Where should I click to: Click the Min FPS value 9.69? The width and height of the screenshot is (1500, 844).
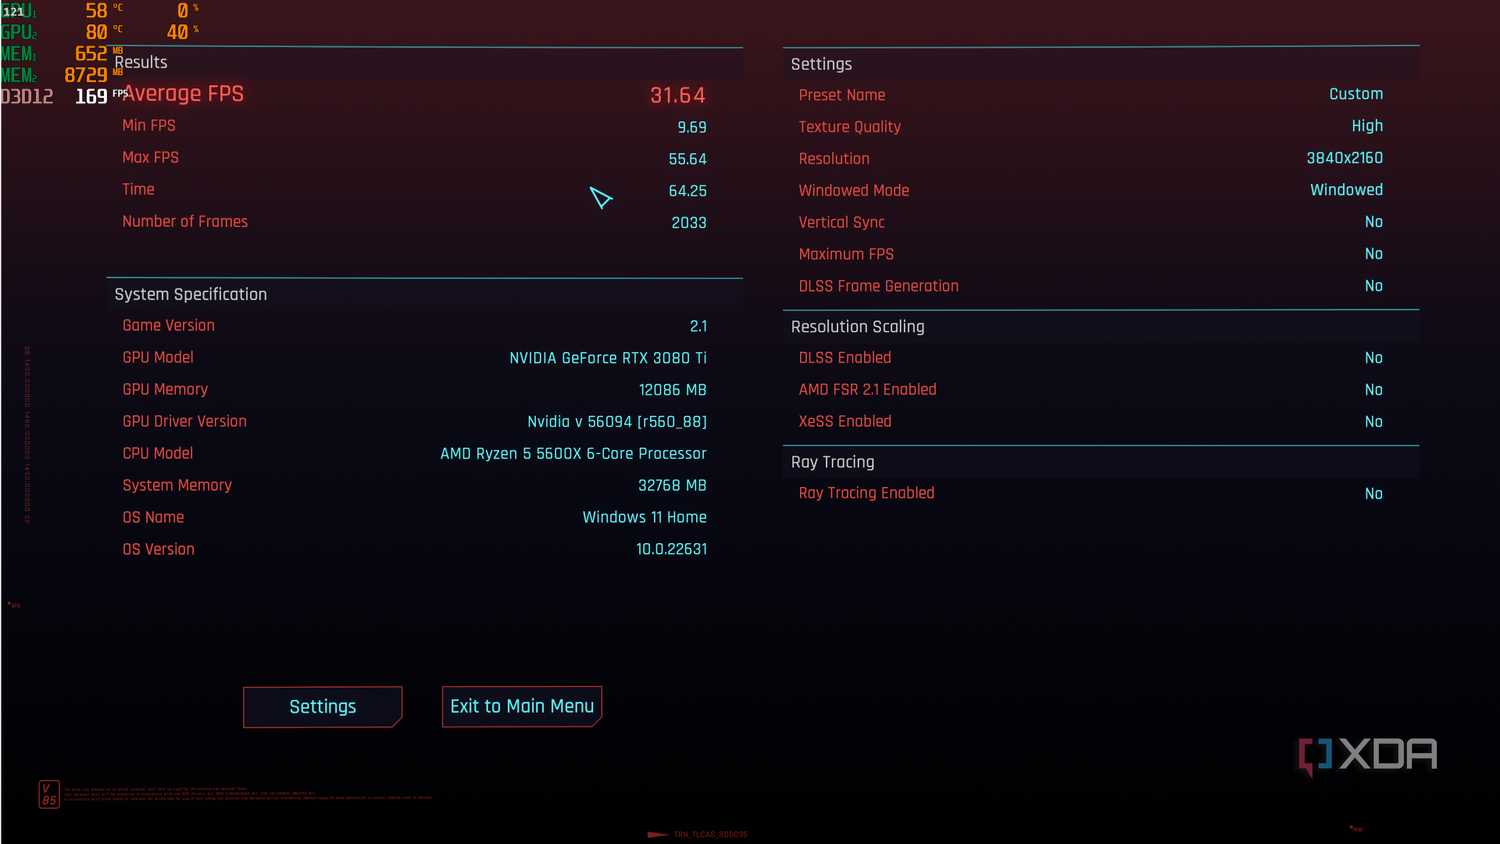[692, 127]
